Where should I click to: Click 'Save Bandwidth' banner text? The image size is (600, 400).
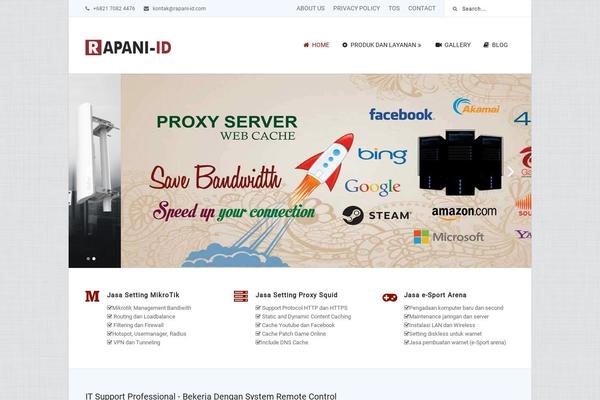coord(215,177)
